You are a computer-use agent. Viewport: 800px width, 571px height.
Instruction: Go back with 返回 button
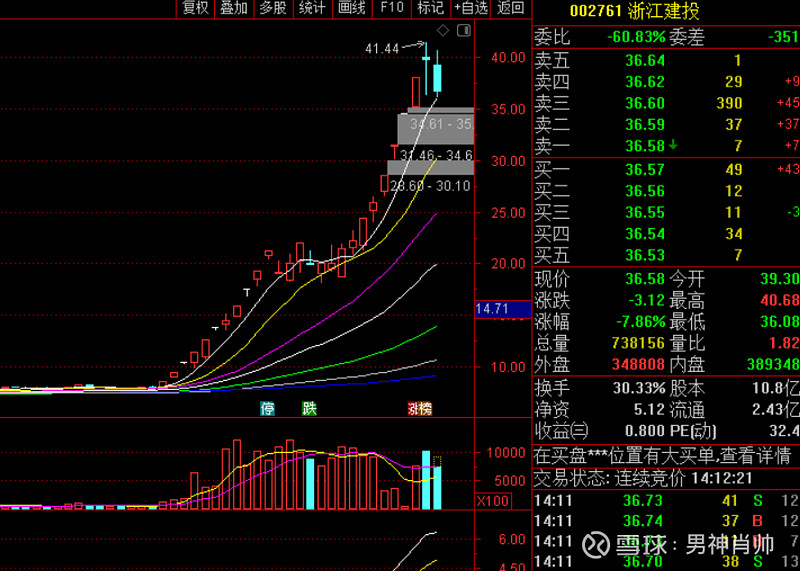tap(511, 8)
